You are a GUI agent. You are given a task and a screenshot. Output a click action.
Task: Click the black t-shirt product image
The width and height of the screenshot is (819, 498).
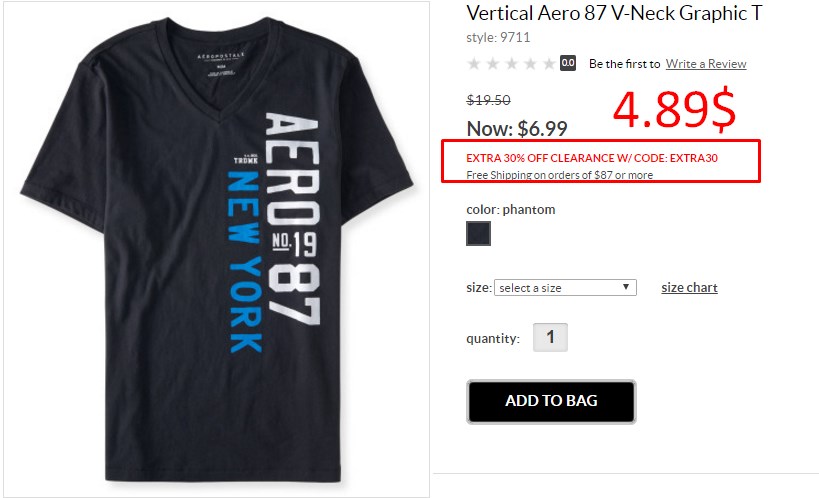(x=217, y=249)
